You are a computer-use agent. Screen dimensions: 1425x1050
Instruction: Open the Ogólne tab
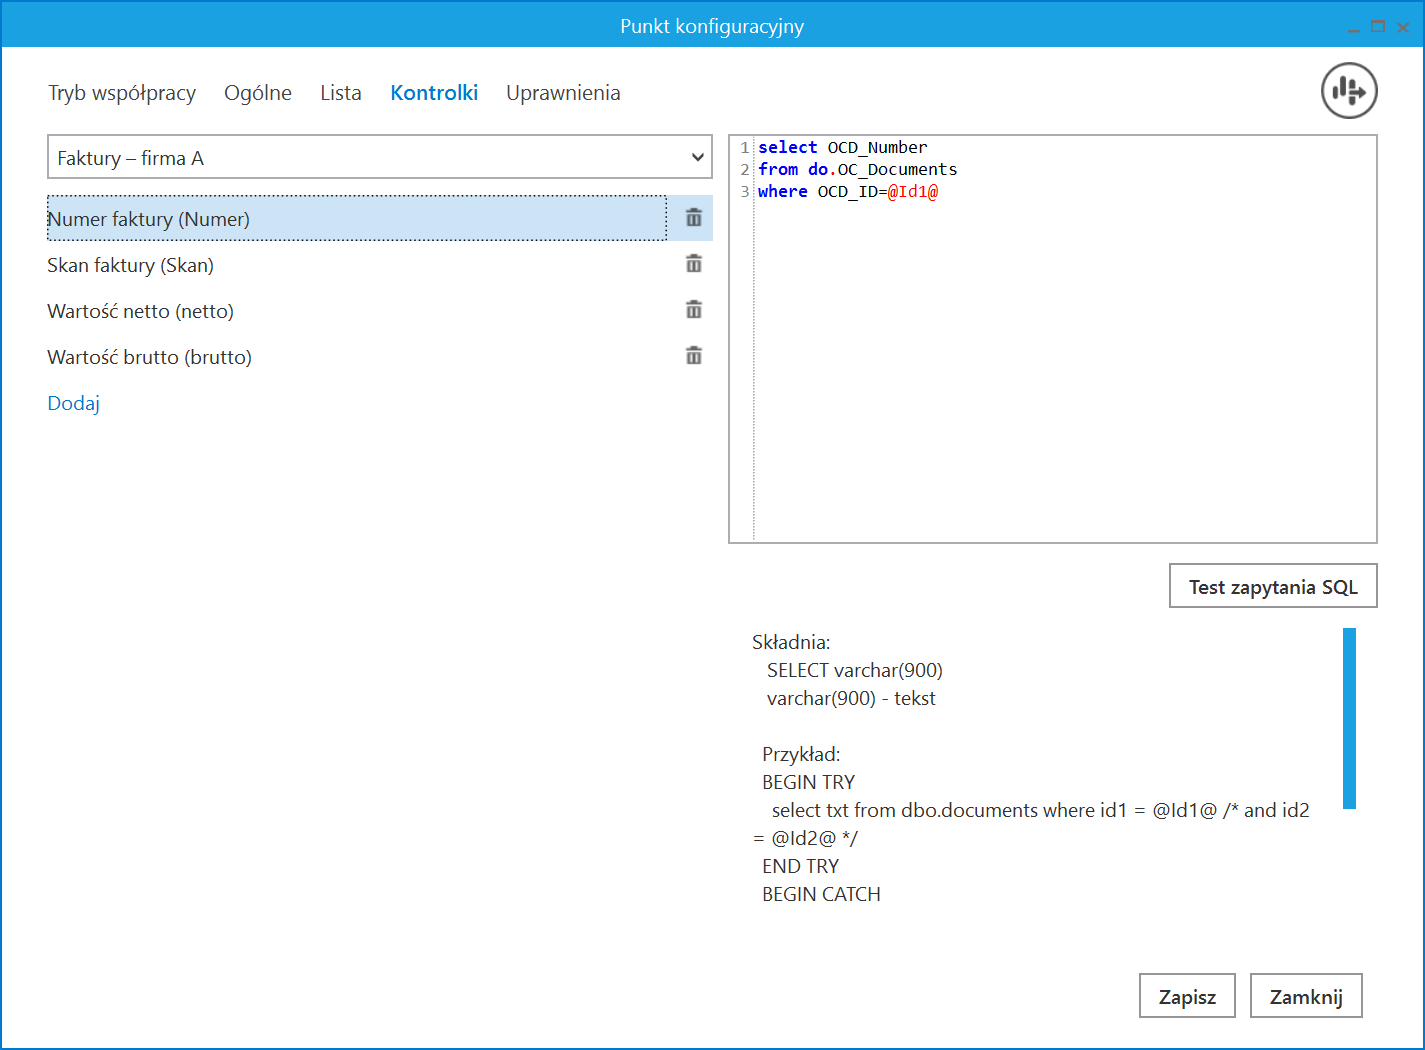point(258,93)
